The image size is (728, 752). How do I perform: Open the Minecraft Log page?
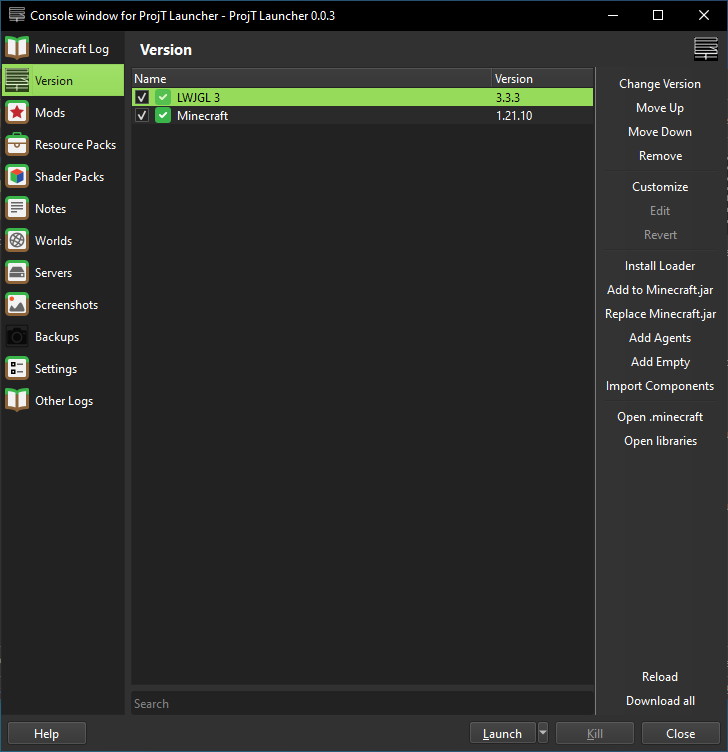[x=63, y=48]
